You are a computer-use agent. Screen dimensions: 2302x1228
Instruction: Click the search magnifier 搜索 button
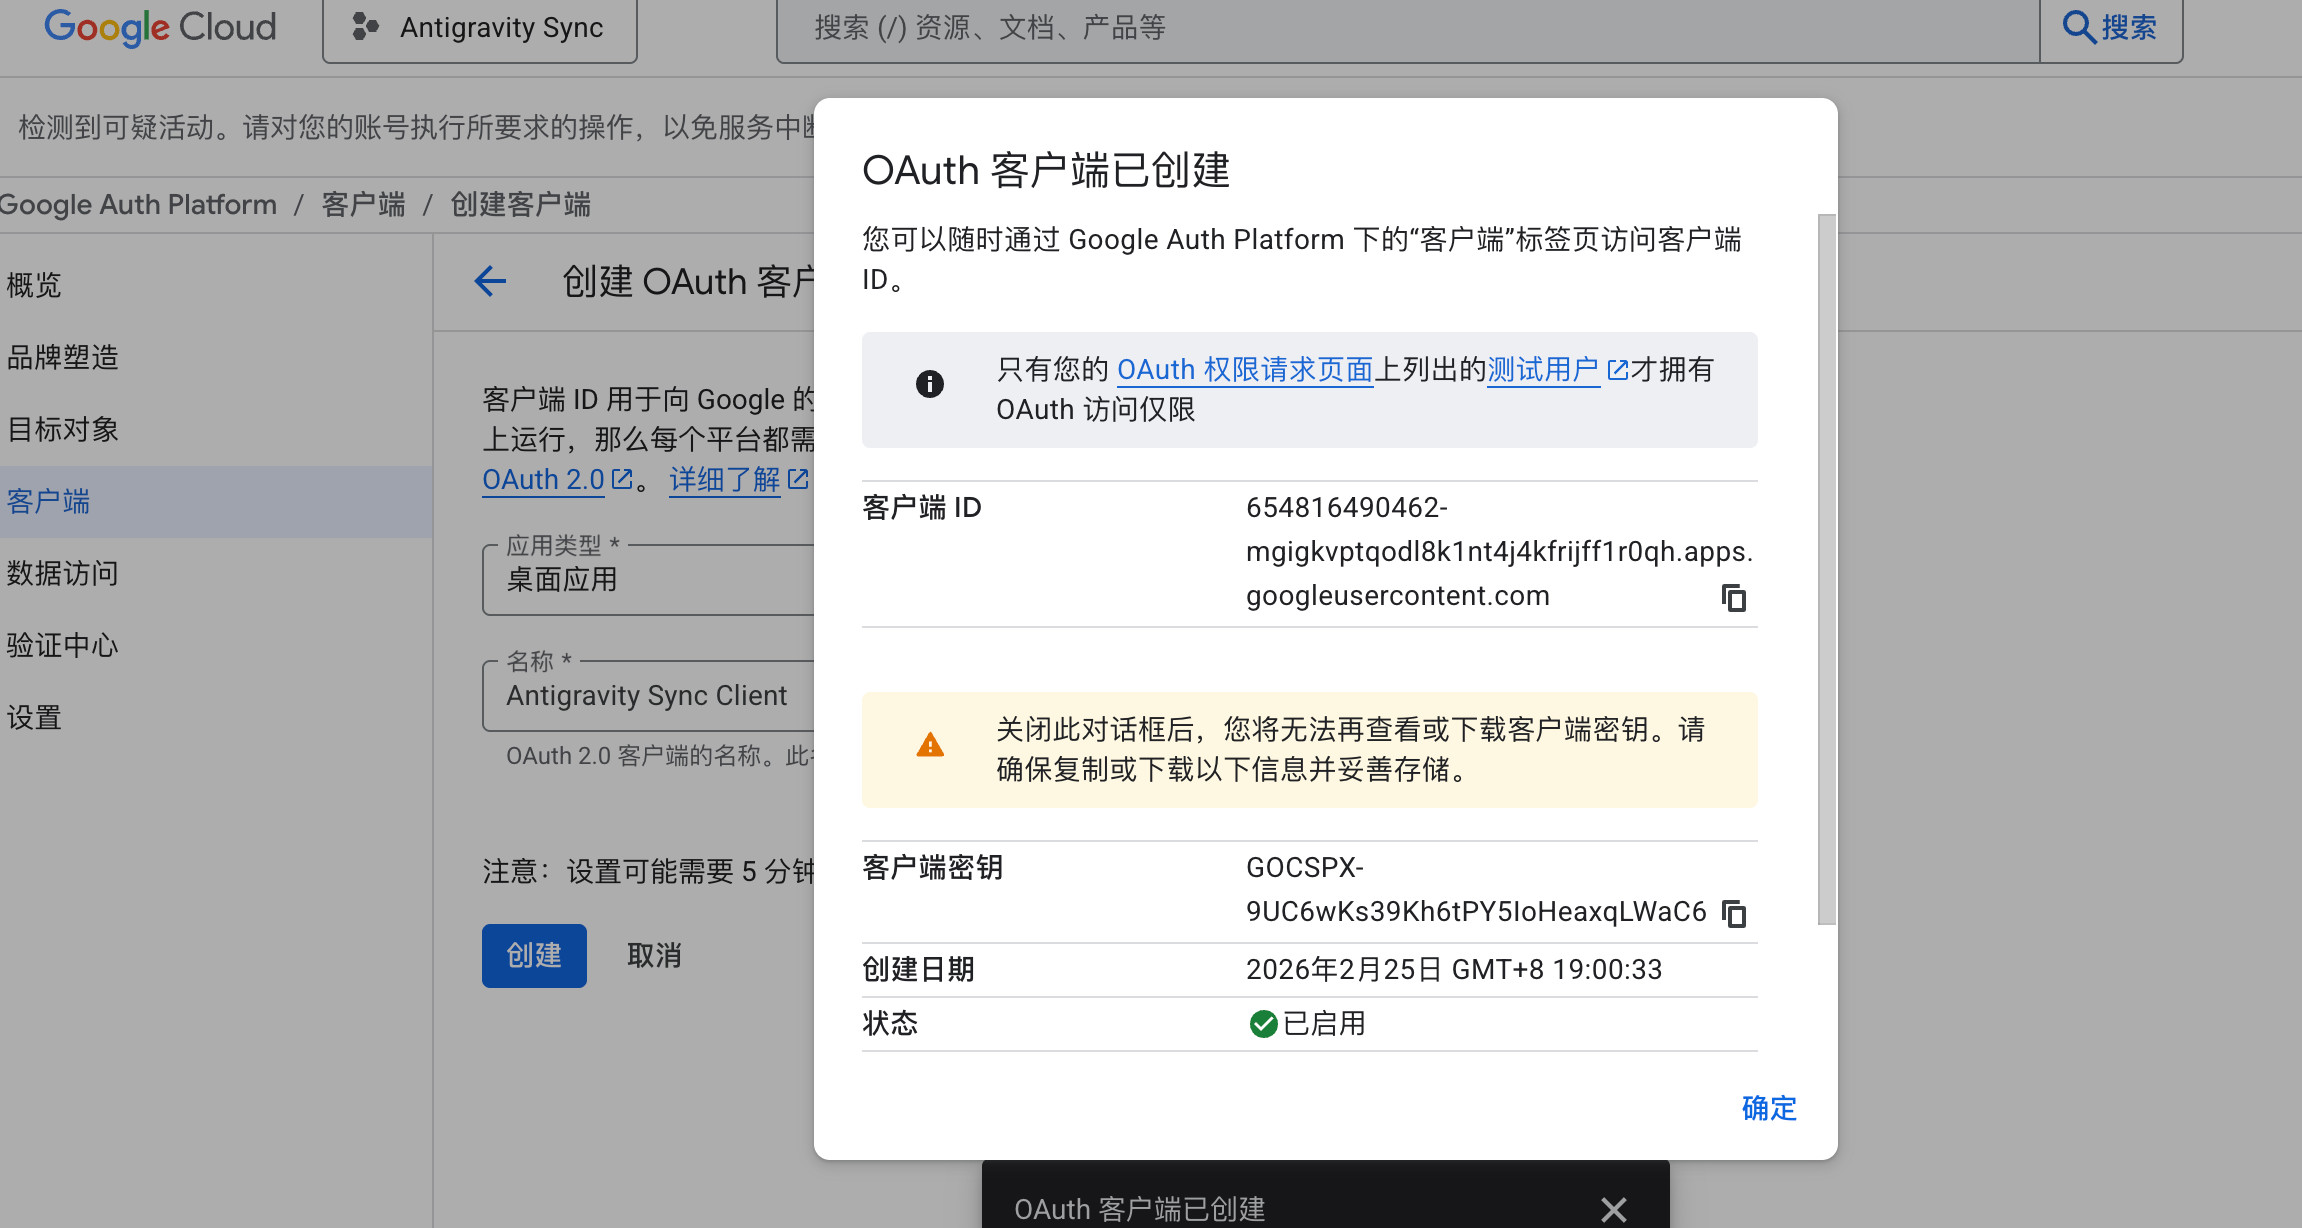2110,28
